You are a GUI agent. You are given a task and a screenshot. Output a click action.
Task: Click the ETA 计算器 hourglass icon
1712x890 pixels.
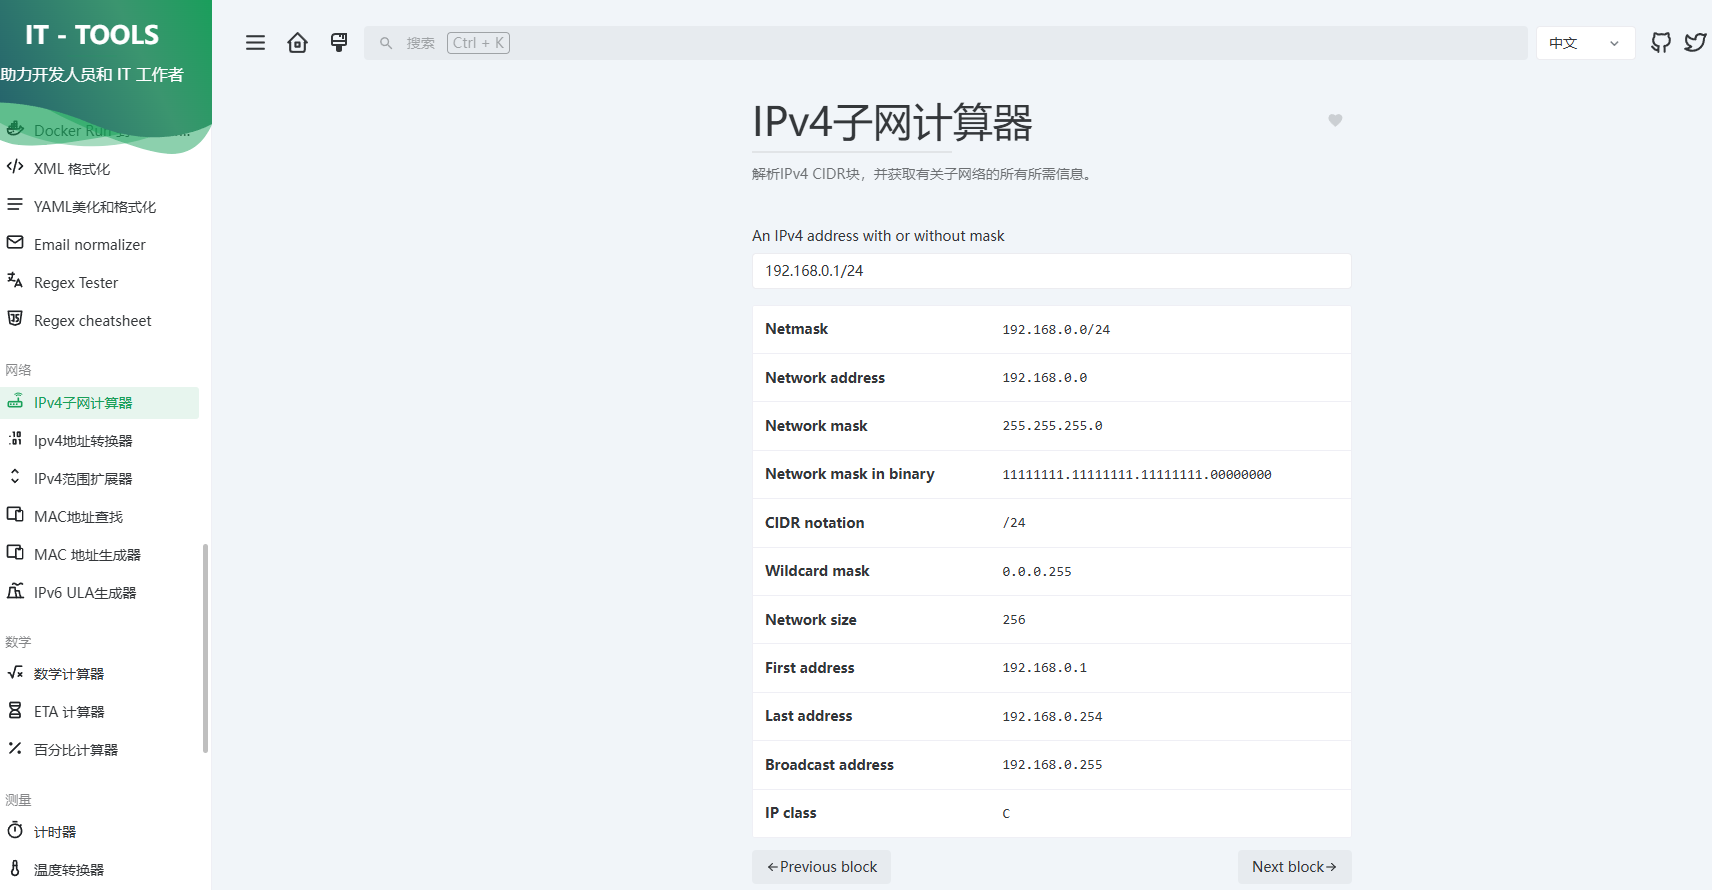click(x=15, y=711)
